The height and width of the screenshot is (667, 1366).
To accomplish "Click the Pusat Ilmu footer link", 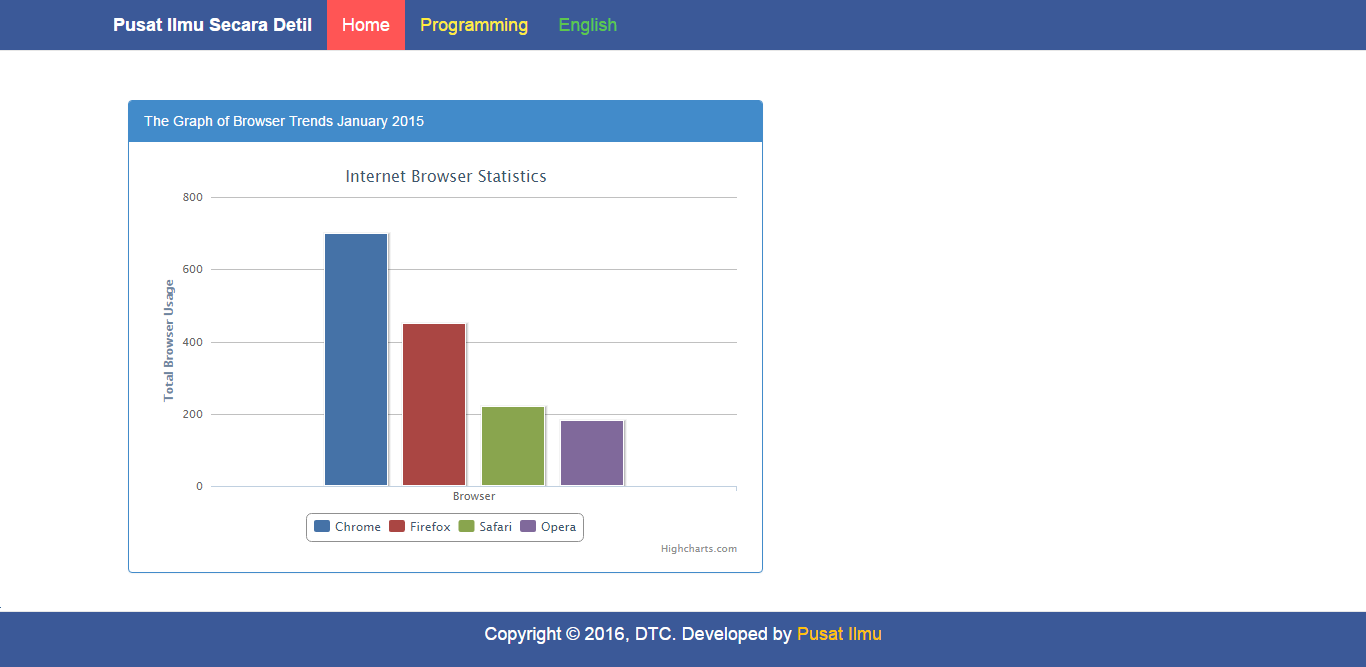I will [839, 633].
